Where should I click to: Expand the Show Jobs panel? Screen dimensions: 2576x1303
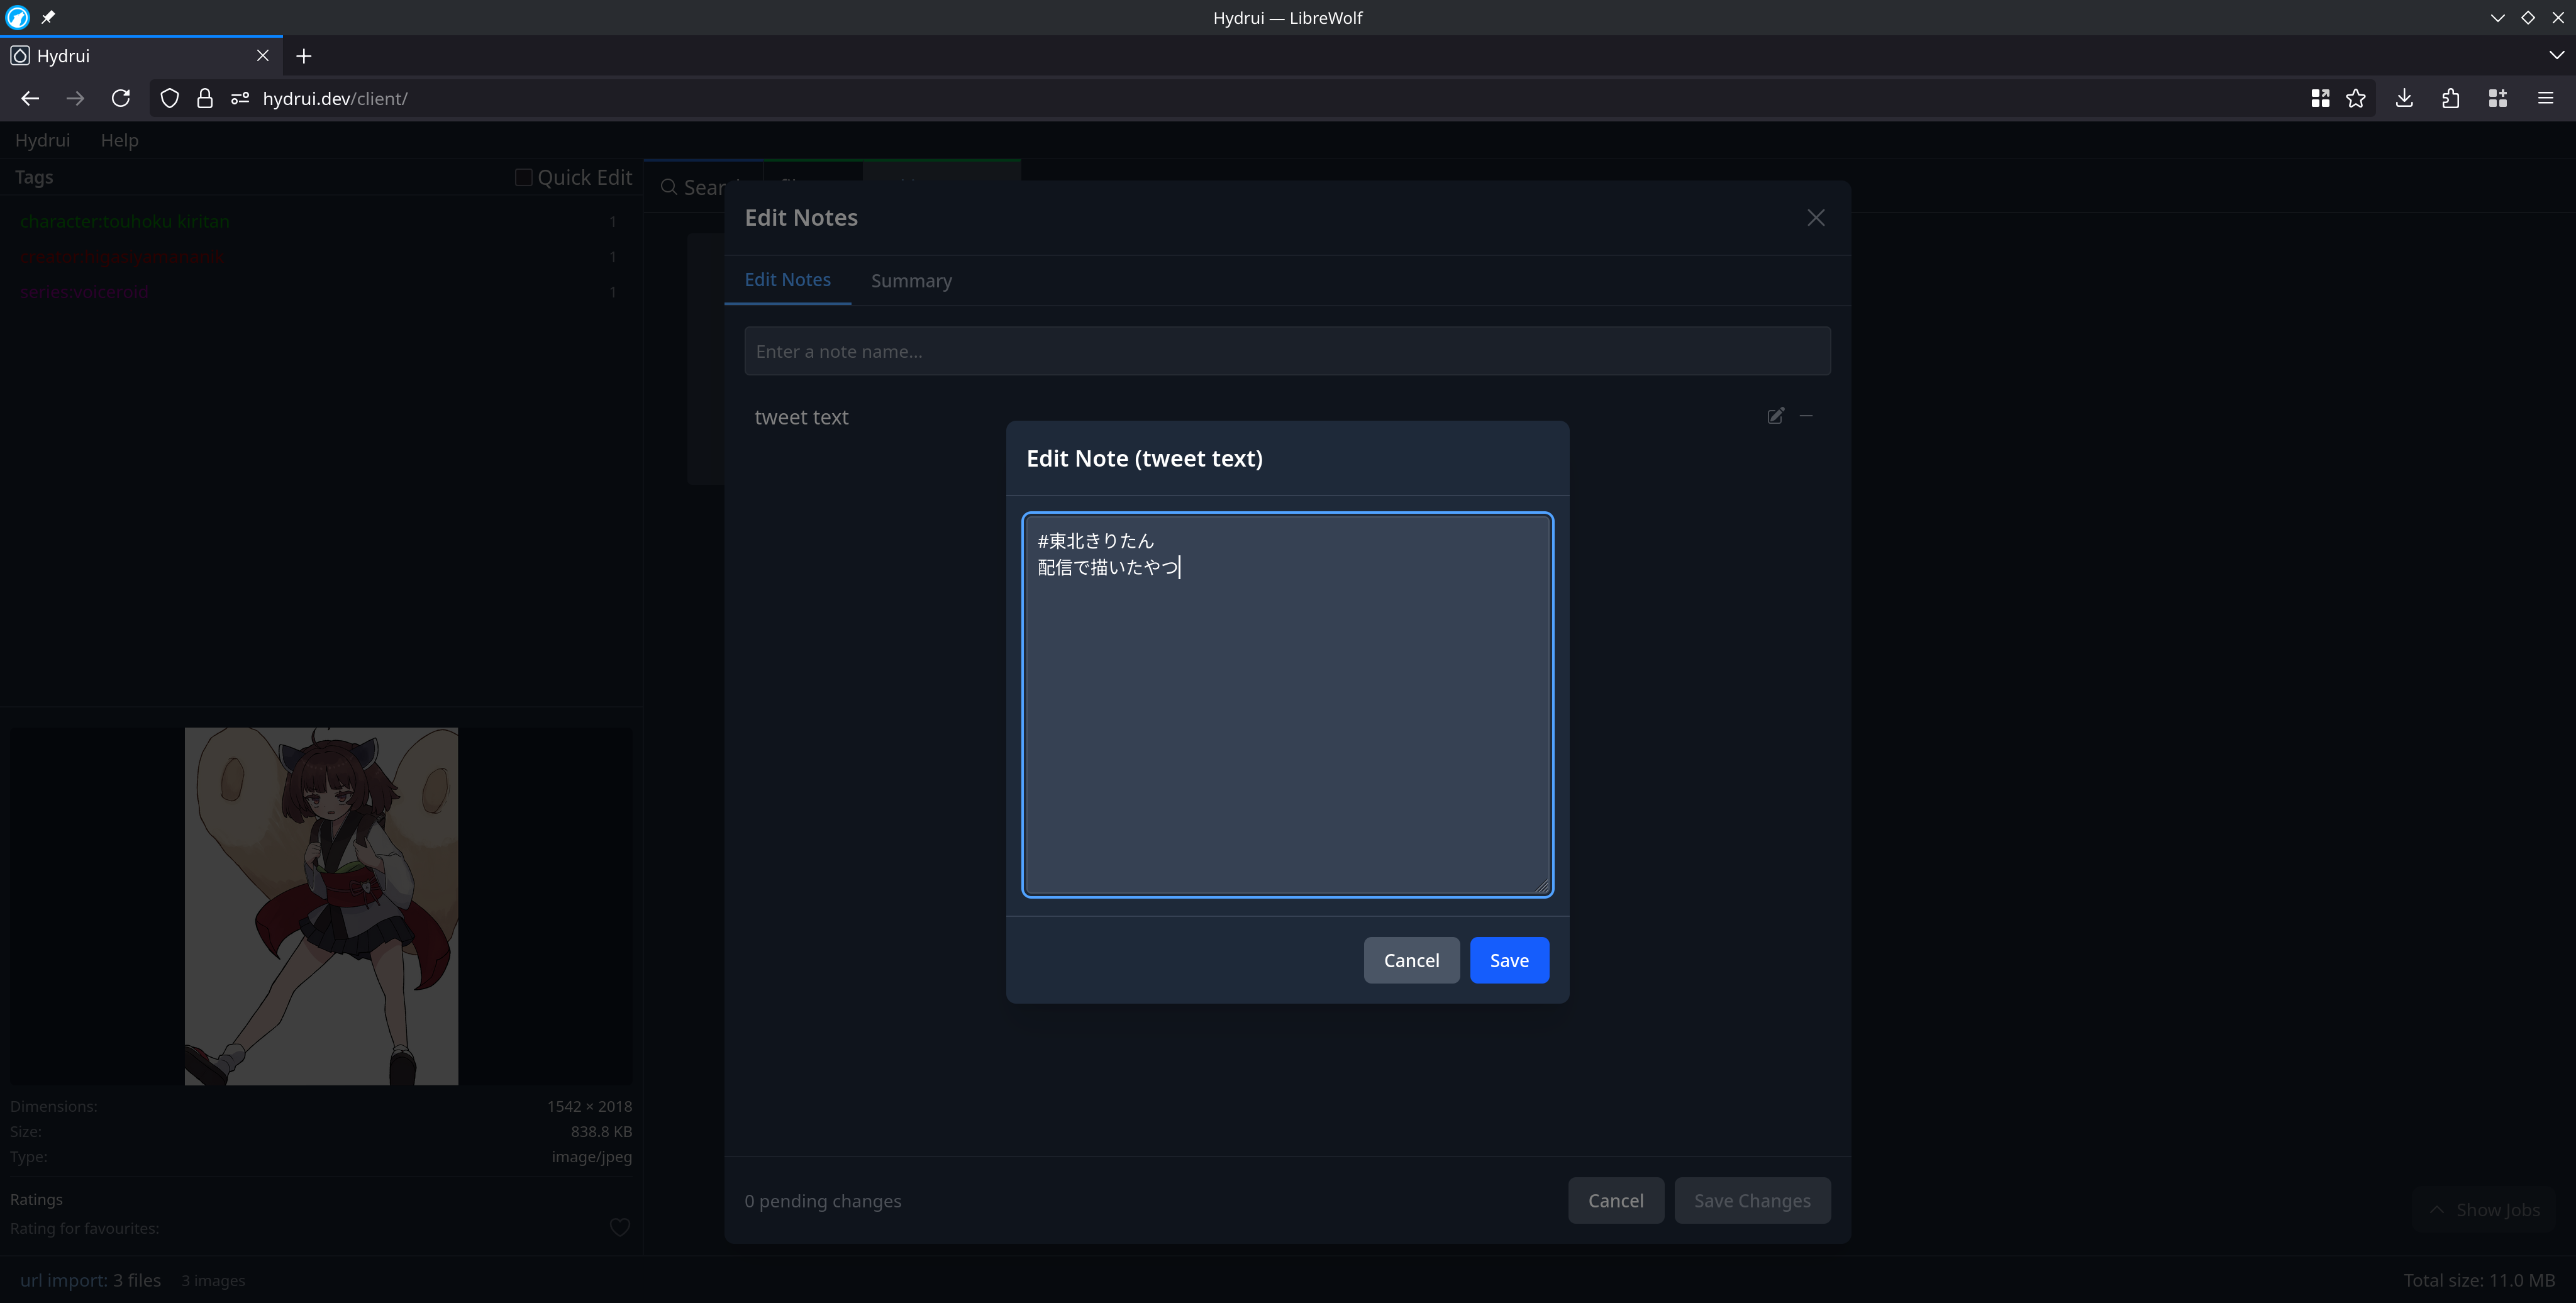pos(2484,1210)
